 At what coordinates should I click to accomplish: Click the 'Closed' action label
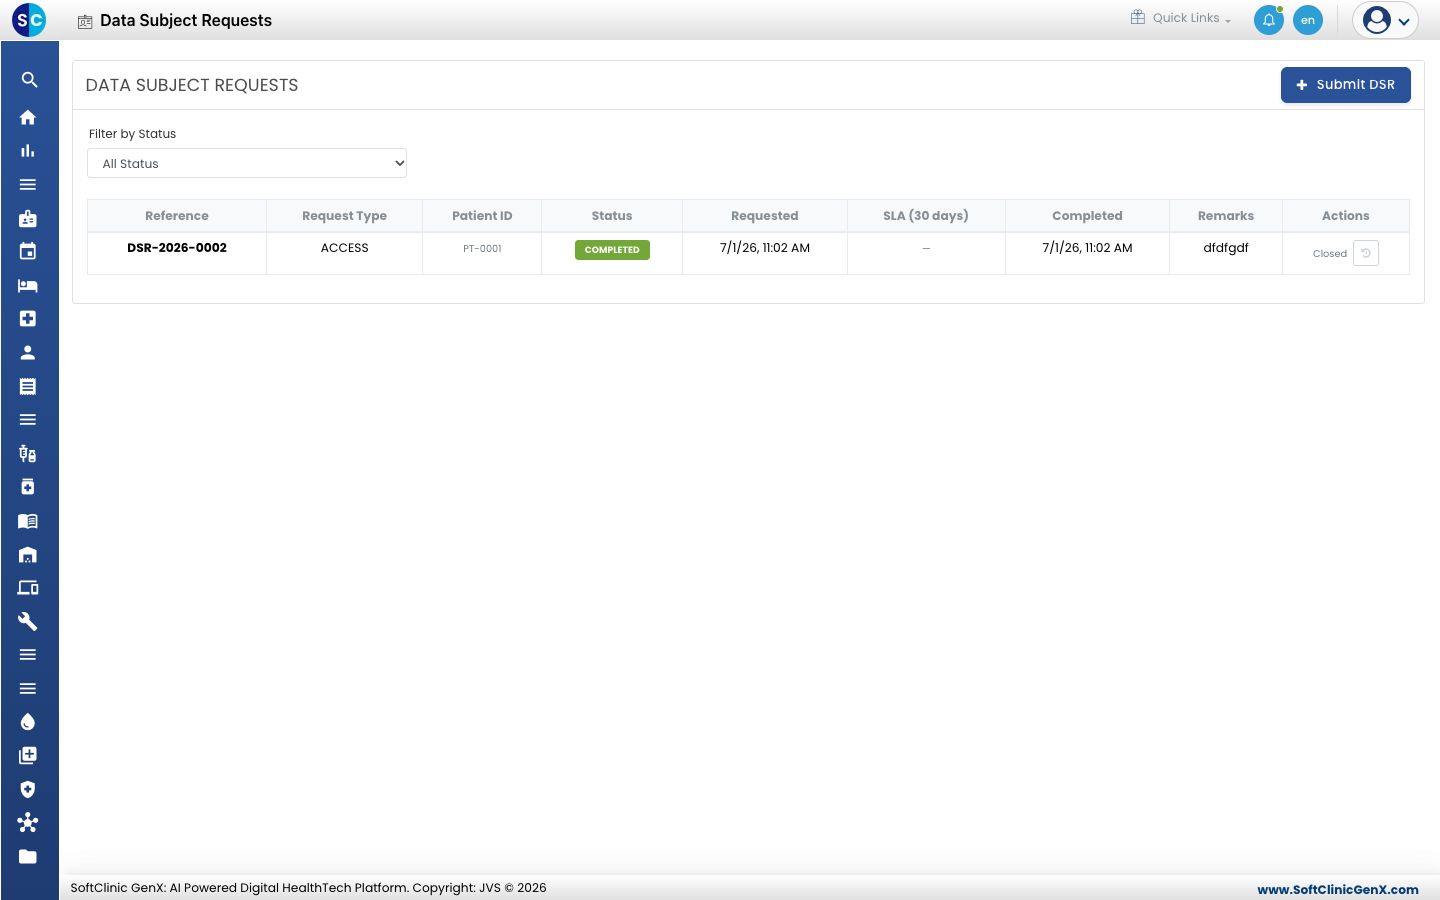tap(1330, 254)
